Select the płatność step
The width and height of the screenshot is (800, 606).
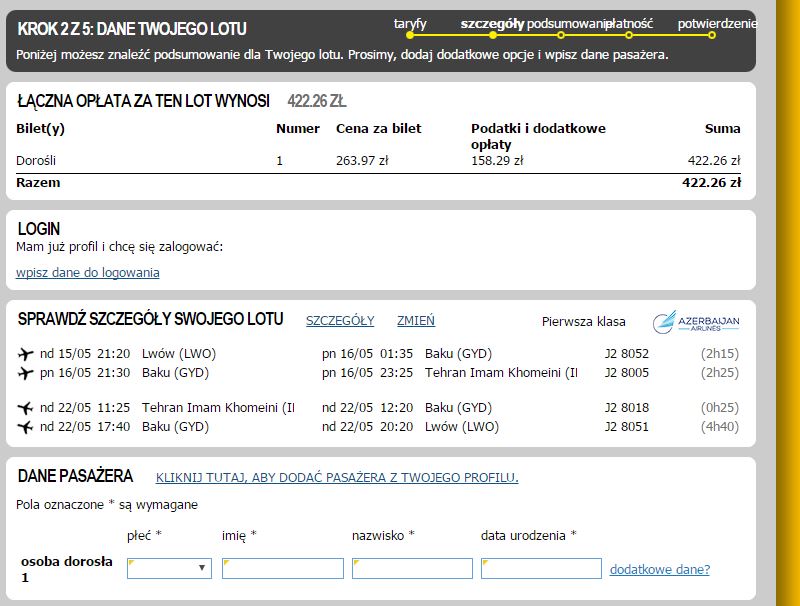(630, 23)
